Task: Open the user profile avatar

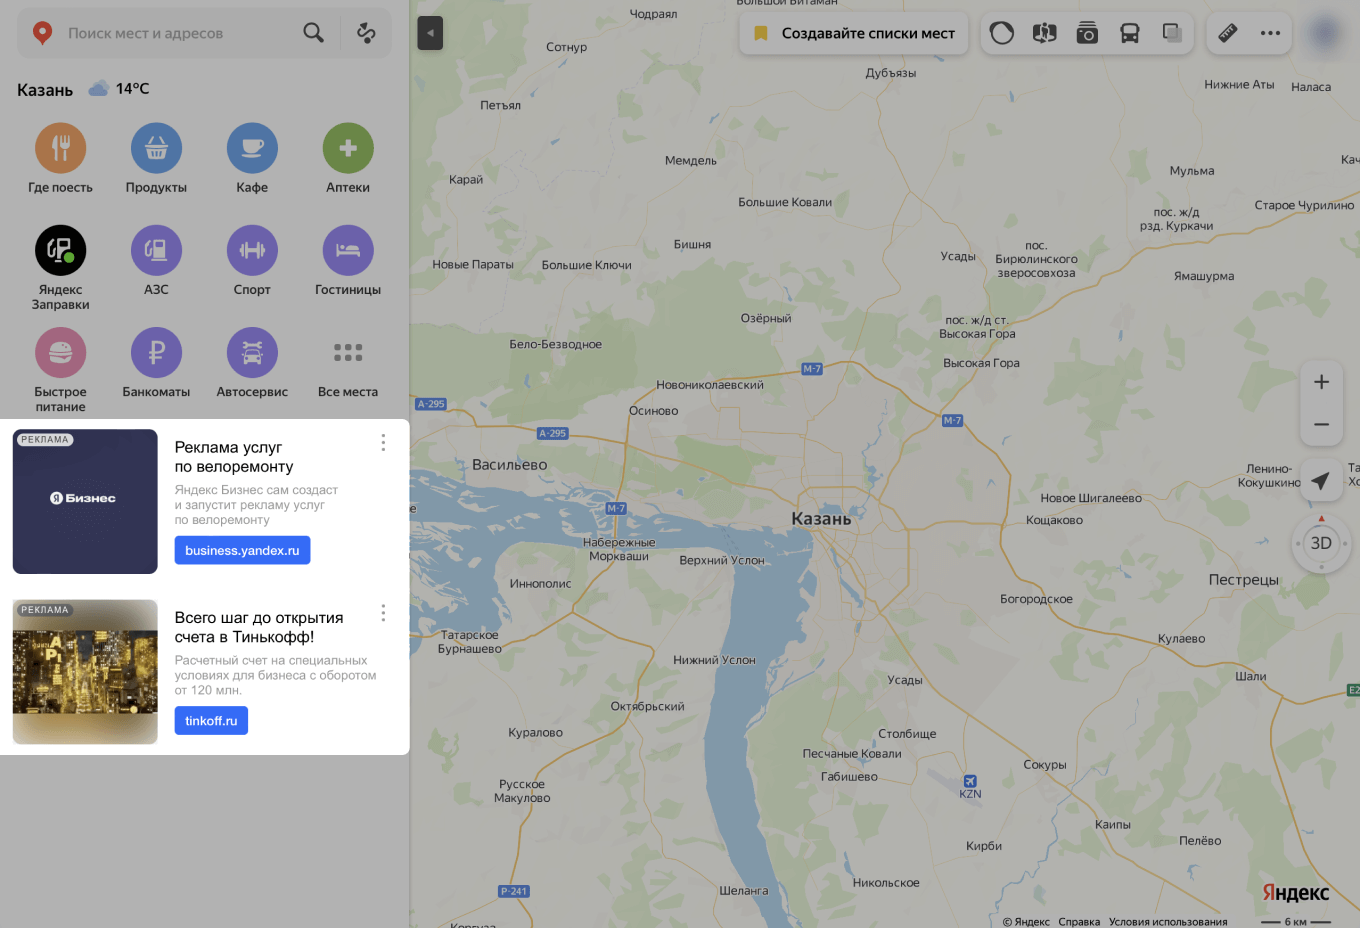Action: click(x=1326, y=33)
